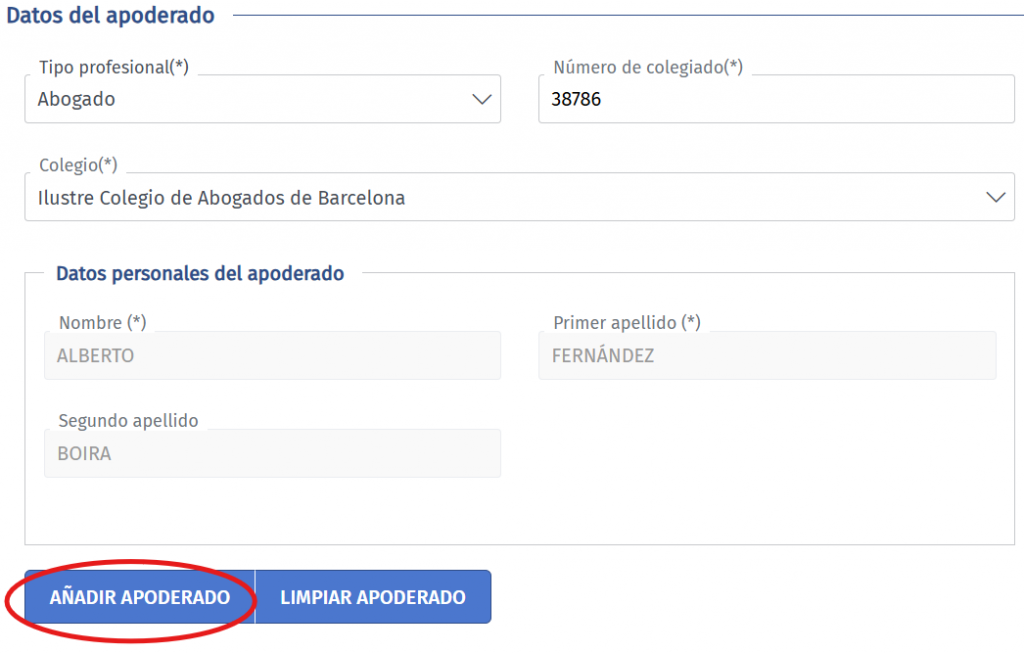Click the Segundo apellido field with BOIRA
Screen dimensions: 1024x653
click(272, 454)
